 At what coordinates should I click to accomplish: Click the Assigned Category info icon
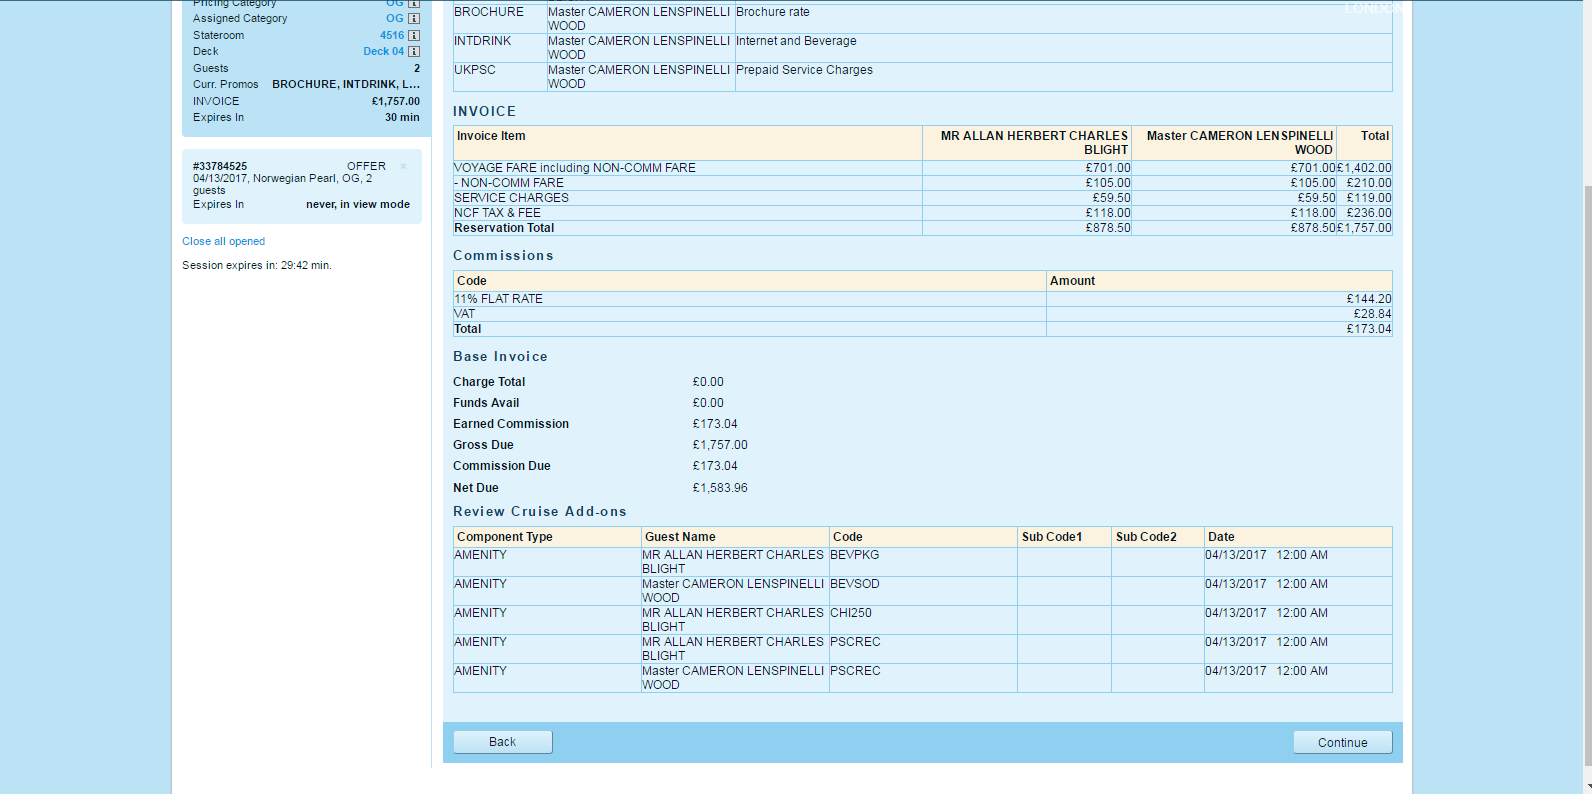tap(414, 19)
